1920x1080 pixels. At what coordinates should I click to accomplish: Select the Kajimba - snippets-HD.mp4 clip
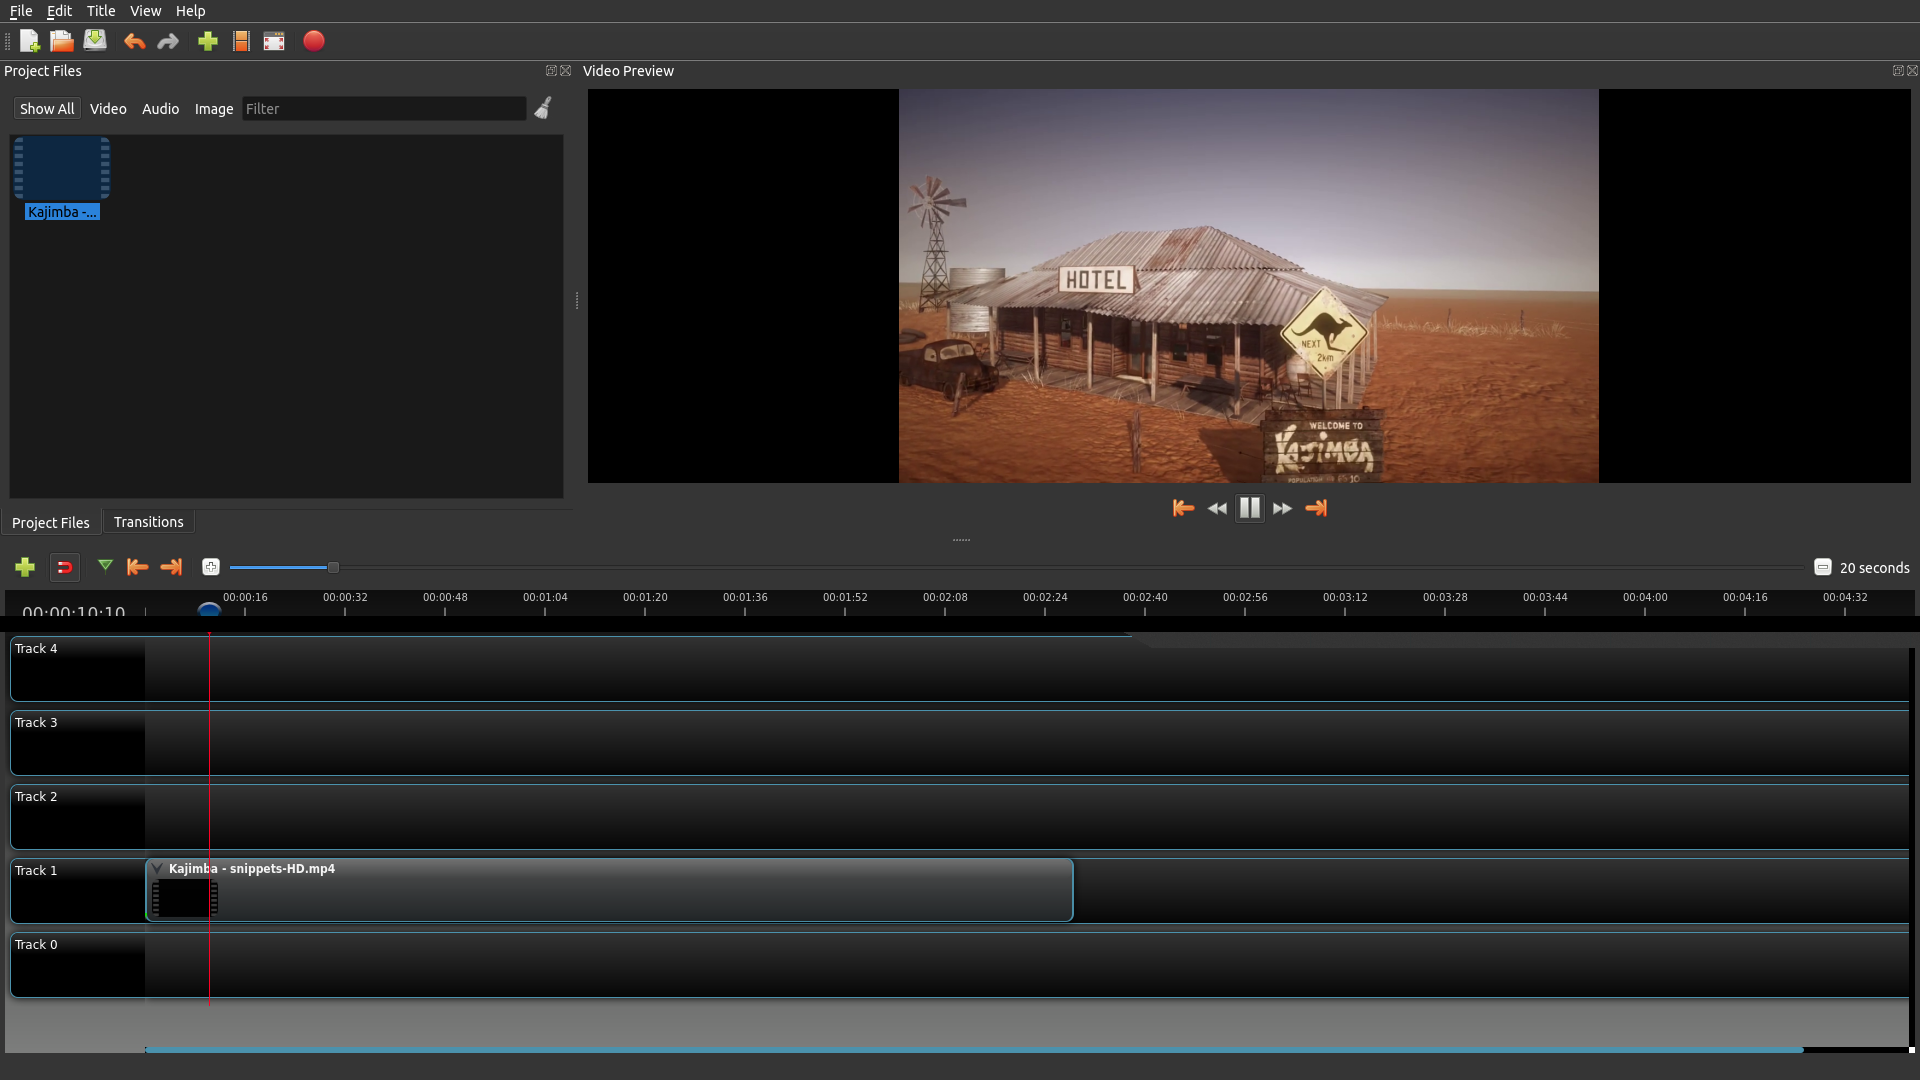point(609,890)
